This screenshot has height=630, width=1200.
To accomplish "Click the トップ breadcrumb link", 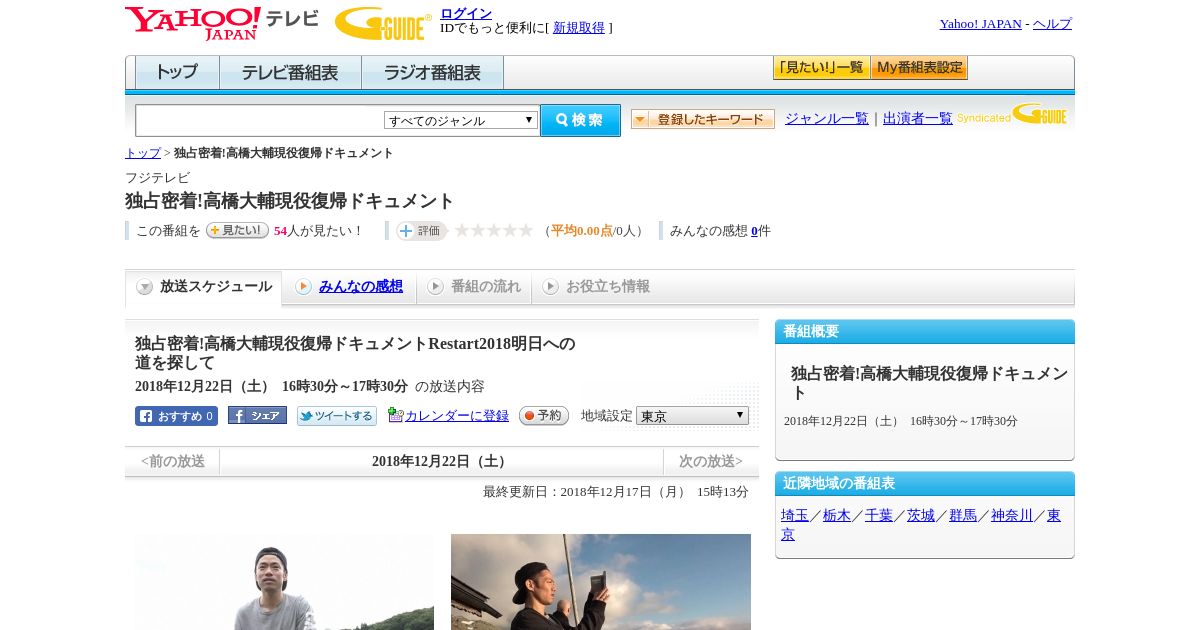I will 143,153.
